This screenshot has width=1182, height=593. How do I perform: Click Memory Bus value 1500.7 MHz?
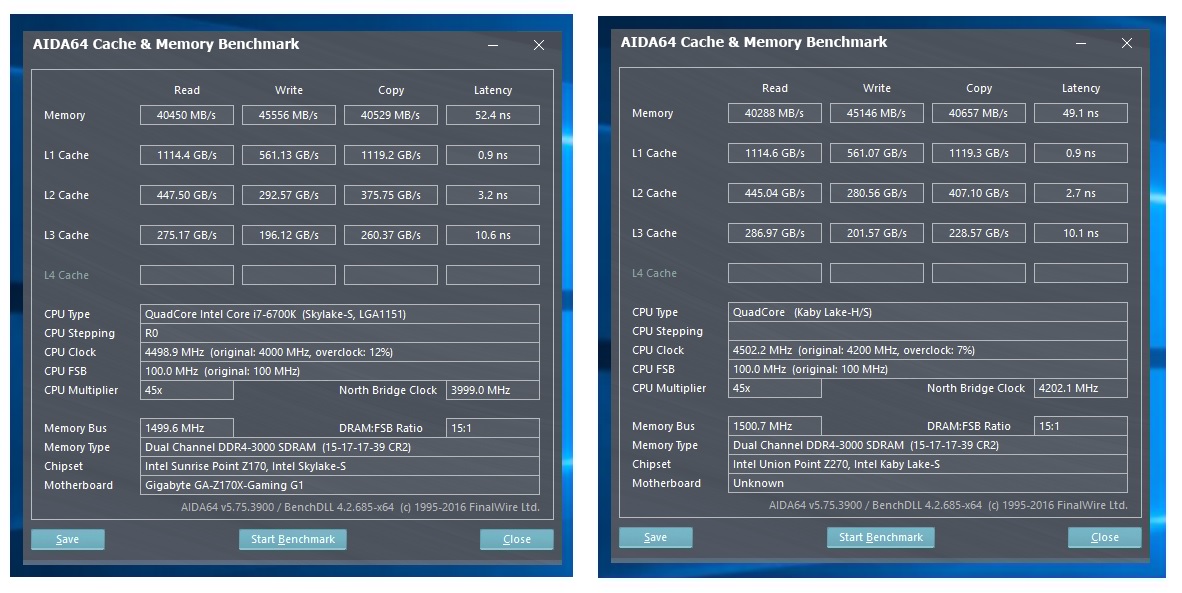click(x=775, y=426)
